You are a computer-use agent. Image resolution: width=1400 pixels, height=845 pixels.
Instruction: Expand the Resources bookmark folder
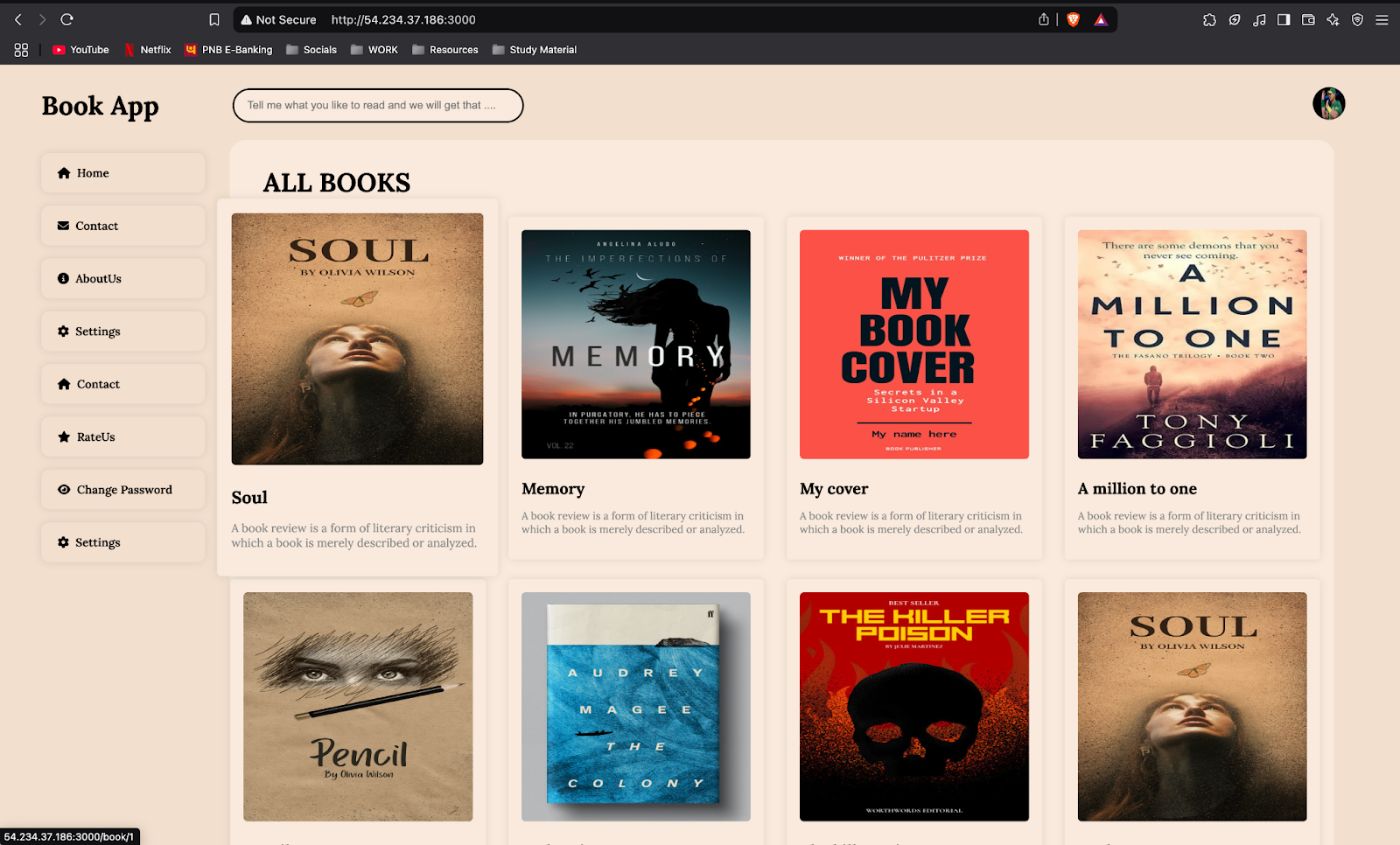[x=445, y=49]
